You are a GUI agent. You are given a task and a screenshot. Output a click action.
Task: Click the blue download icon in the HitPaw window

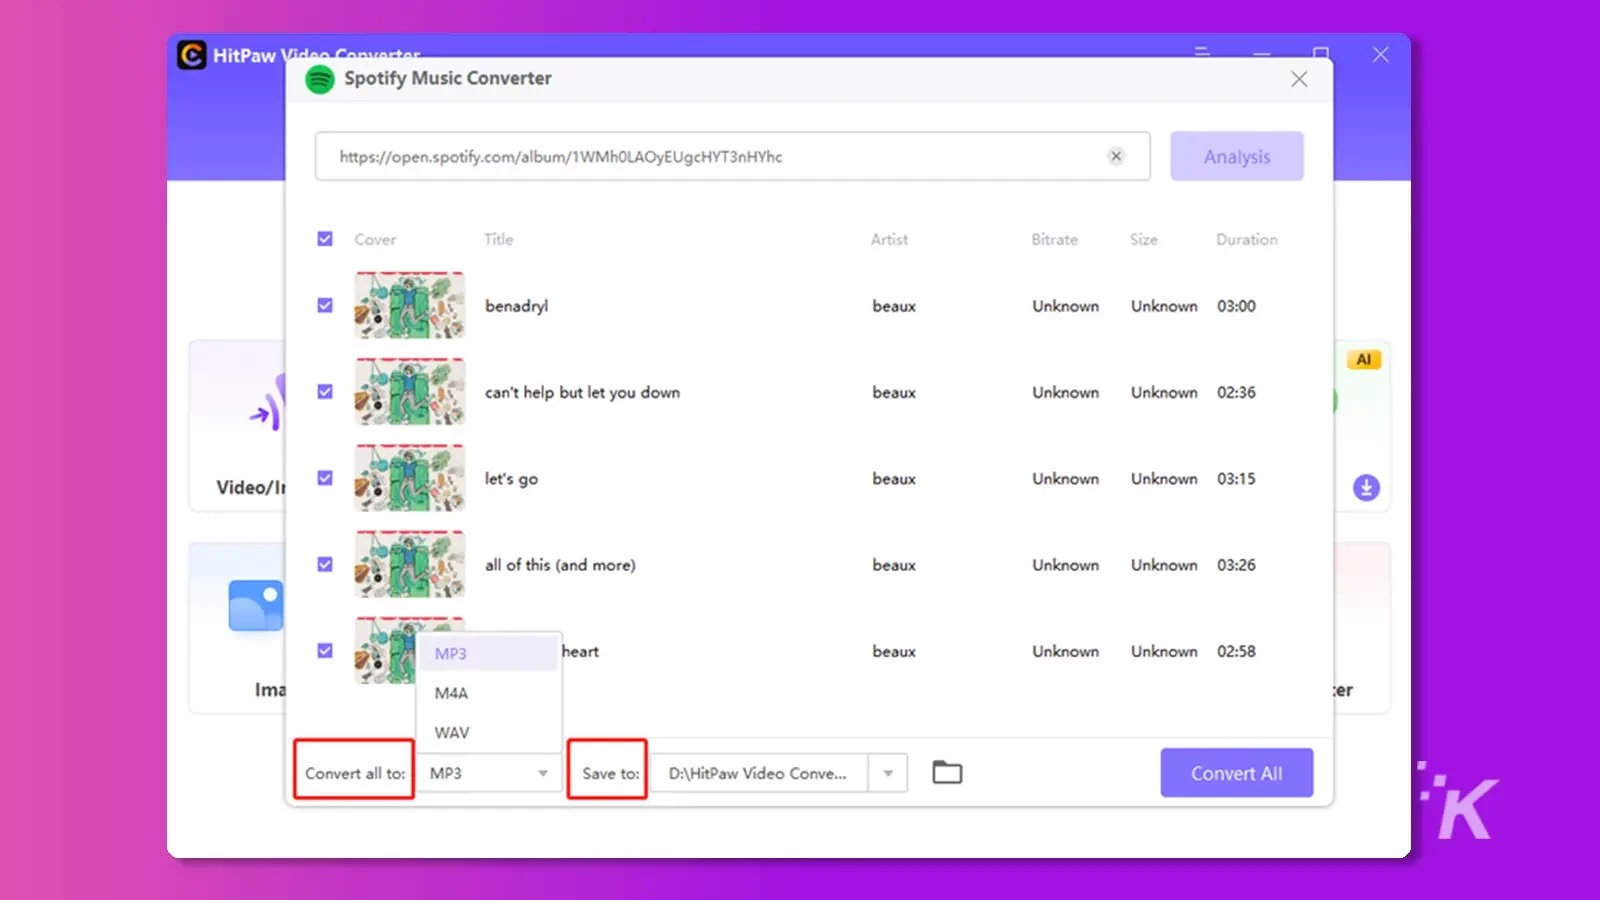coord(1366,488)
